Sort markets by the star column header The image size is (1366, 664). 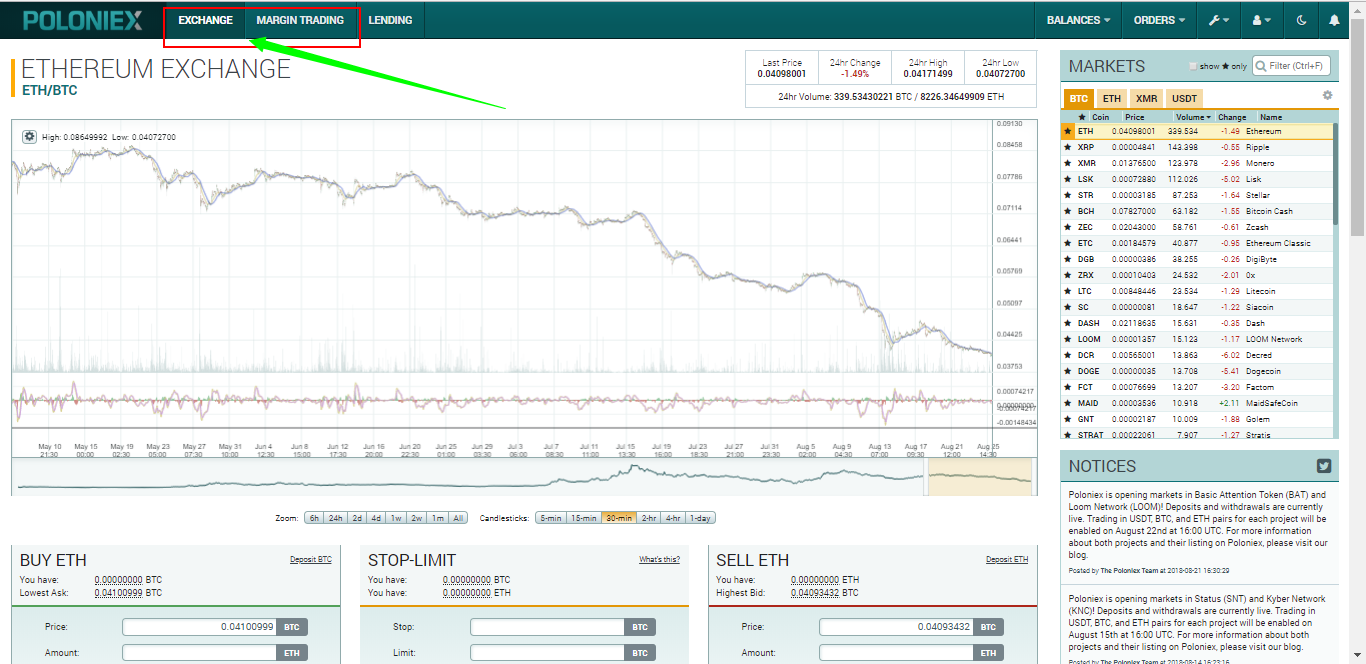[1081, 117]
